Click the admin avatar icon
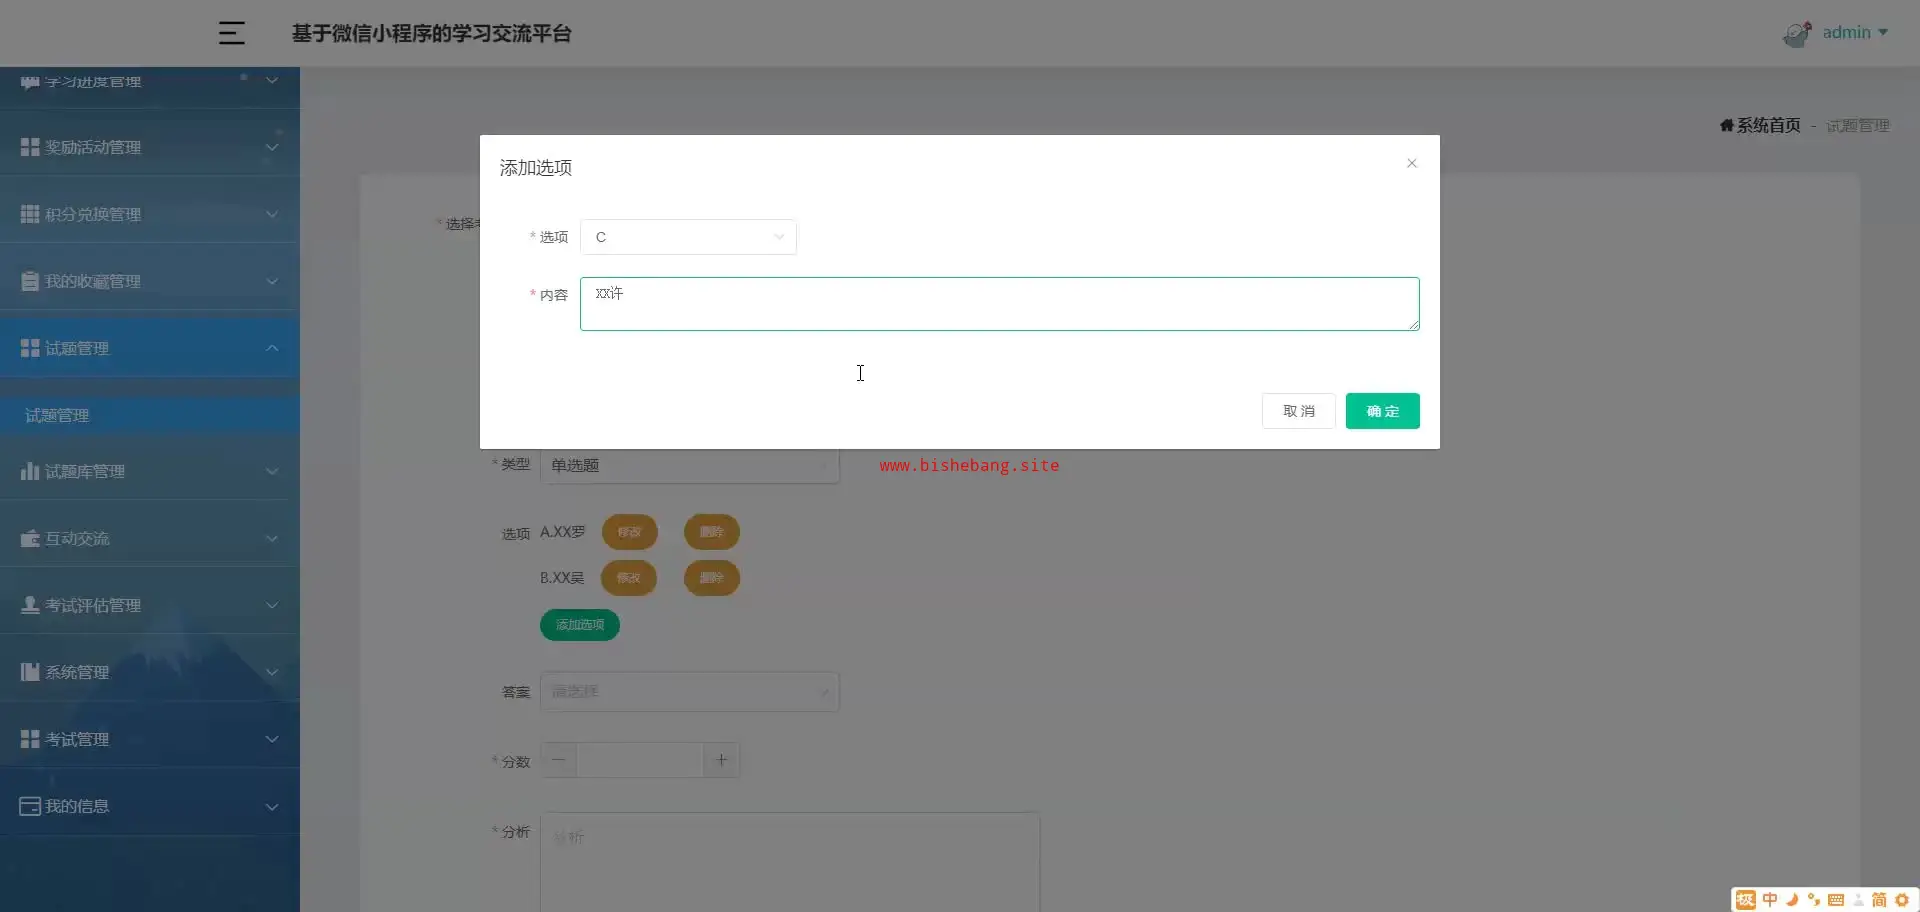This screenshot has width=1920, height=912. point(1797,34)
